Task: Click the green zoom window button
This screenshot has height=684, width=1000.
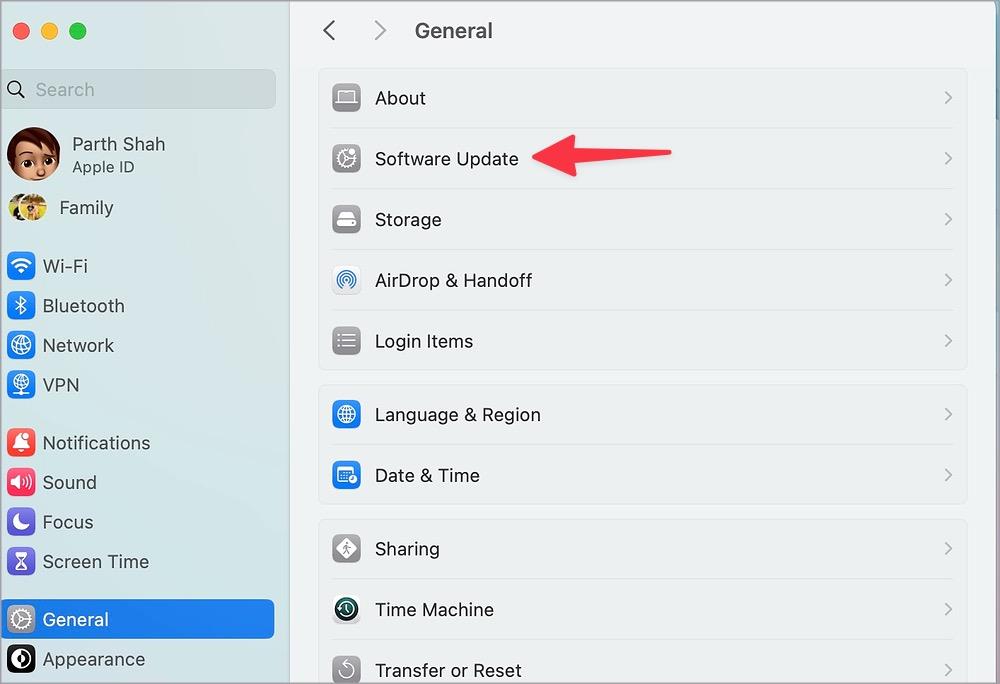Action: tap(78, 31)
